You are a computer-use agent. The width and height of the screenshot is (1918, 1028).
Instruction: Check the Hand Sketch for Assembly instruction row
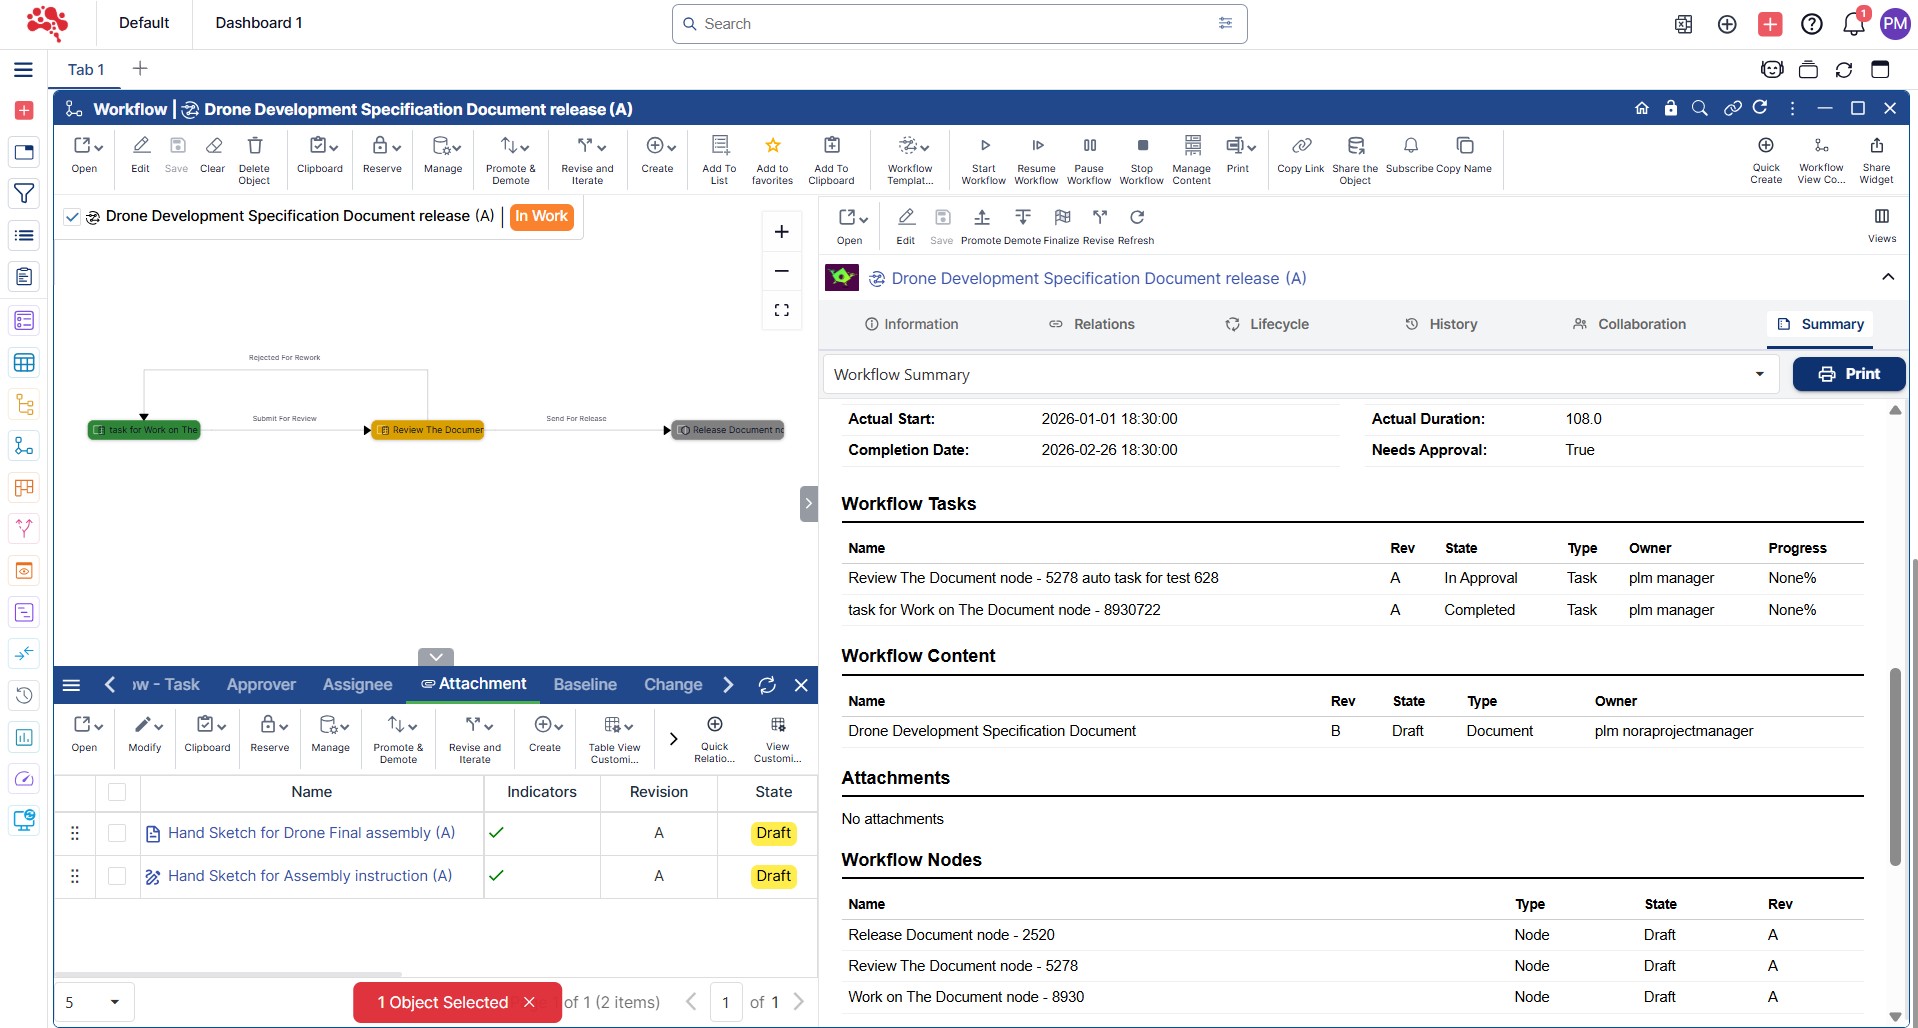click(117, 876)
